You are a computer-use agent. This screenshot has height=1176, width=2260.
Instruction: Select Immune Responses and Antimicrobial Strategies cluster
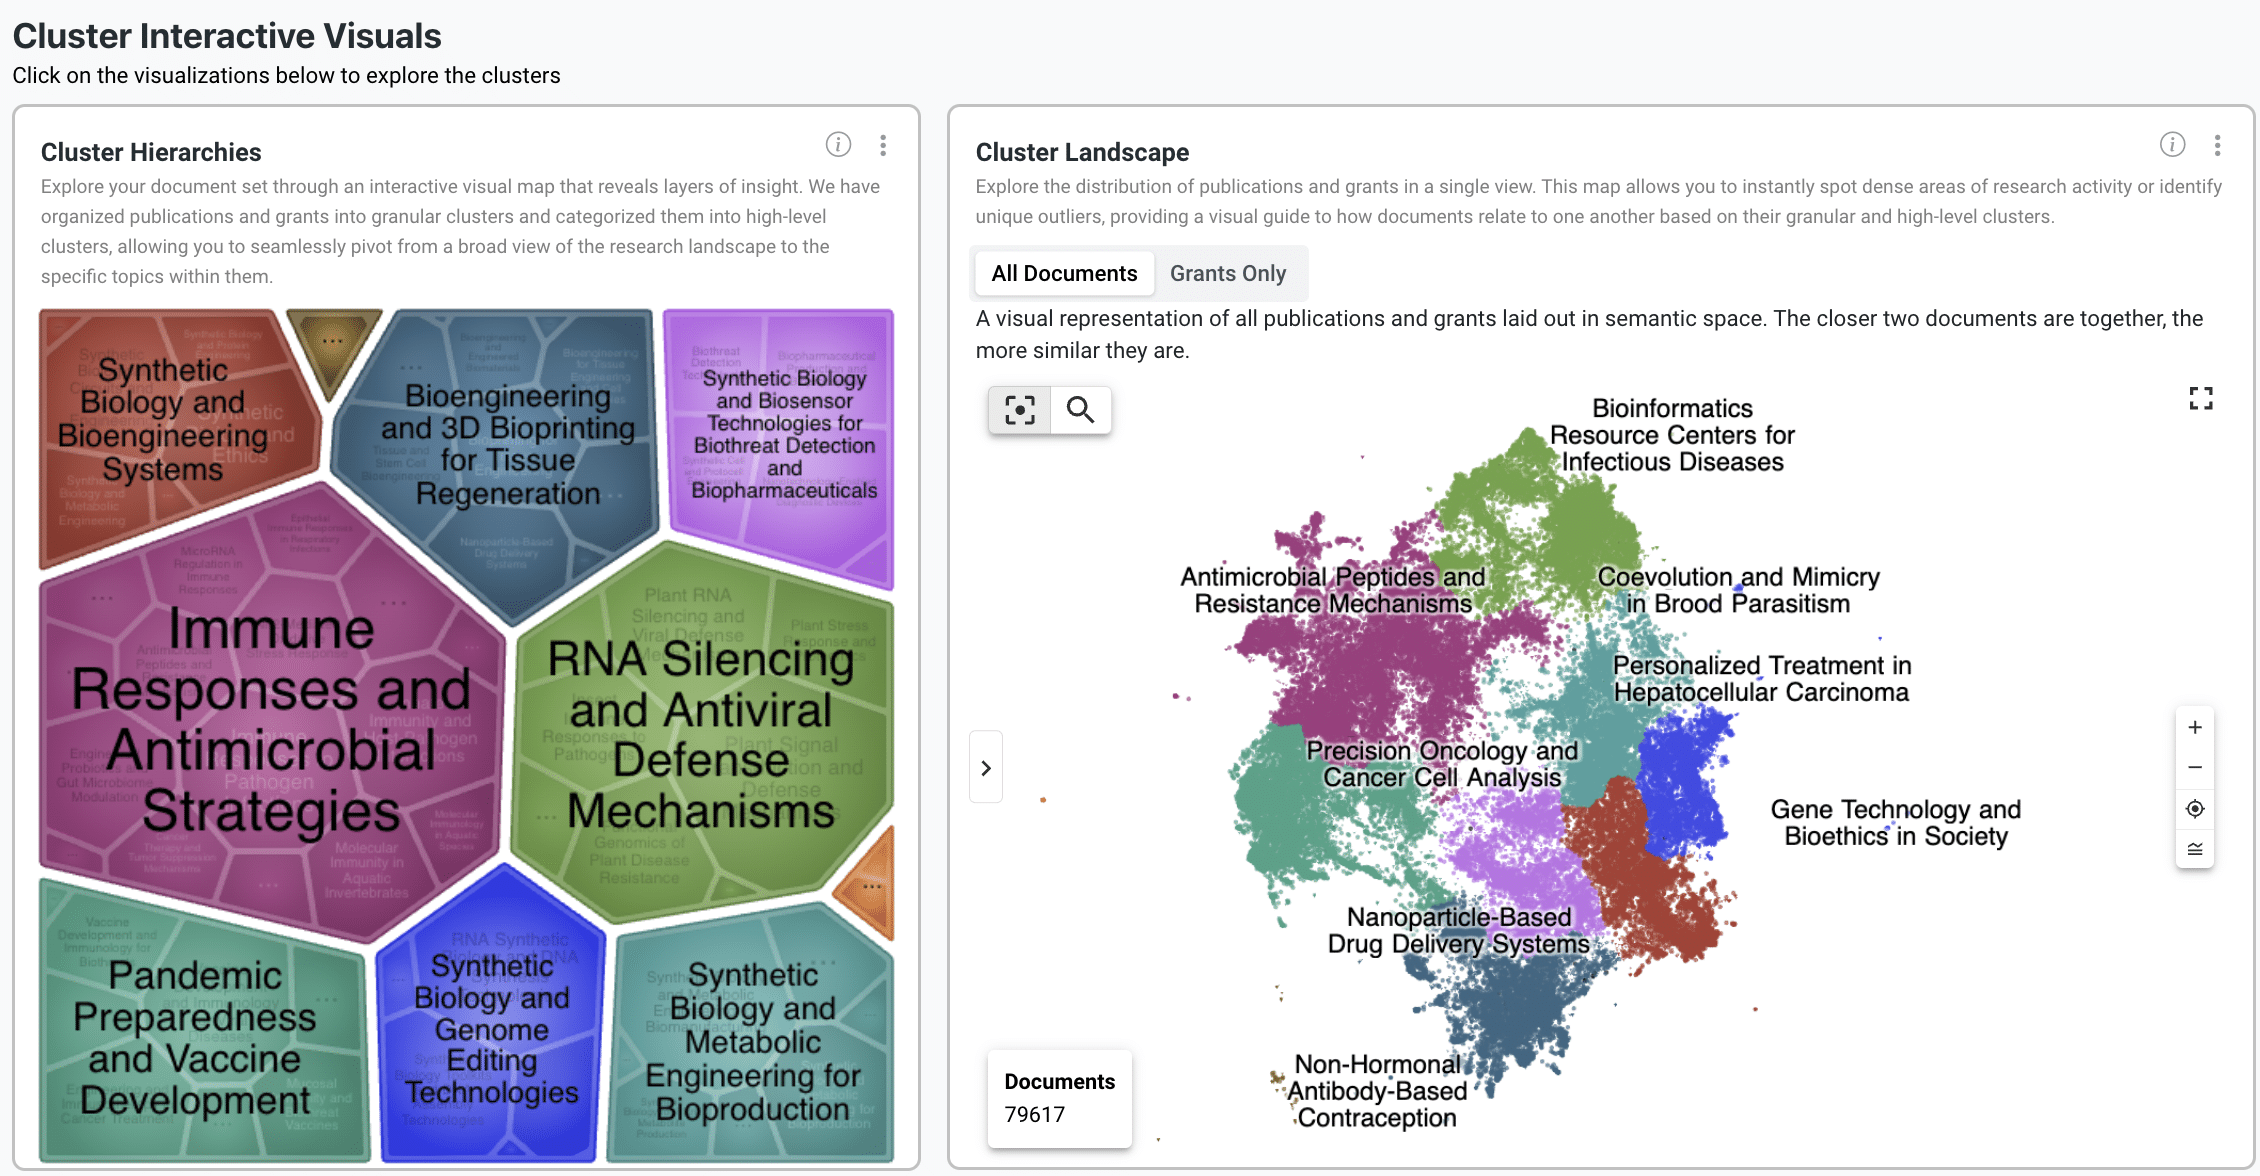[x=270, y=720]
